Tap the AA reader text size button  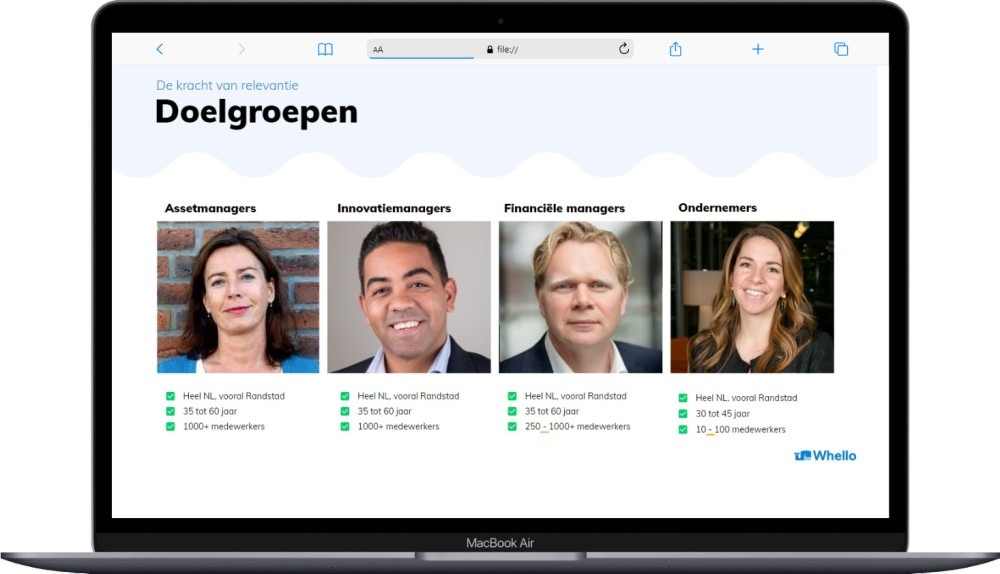click(x=378, y=50)
